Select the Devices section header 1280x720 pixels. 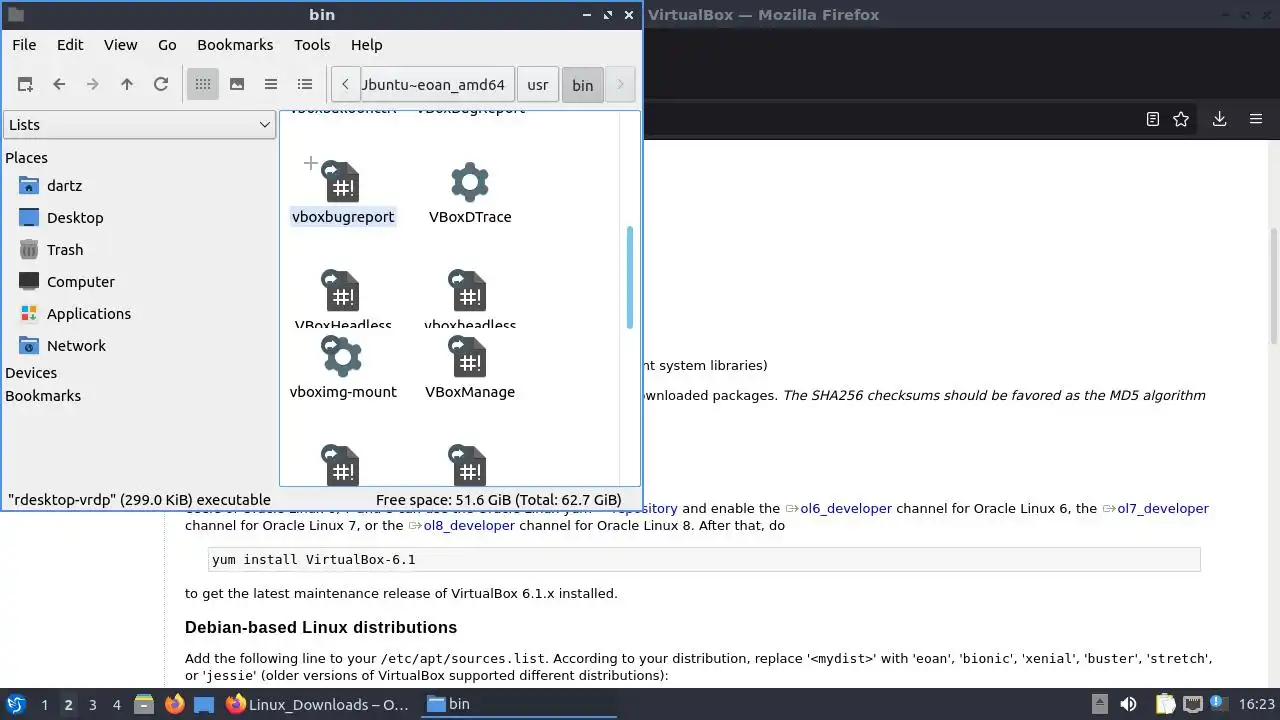pos(31,373)
